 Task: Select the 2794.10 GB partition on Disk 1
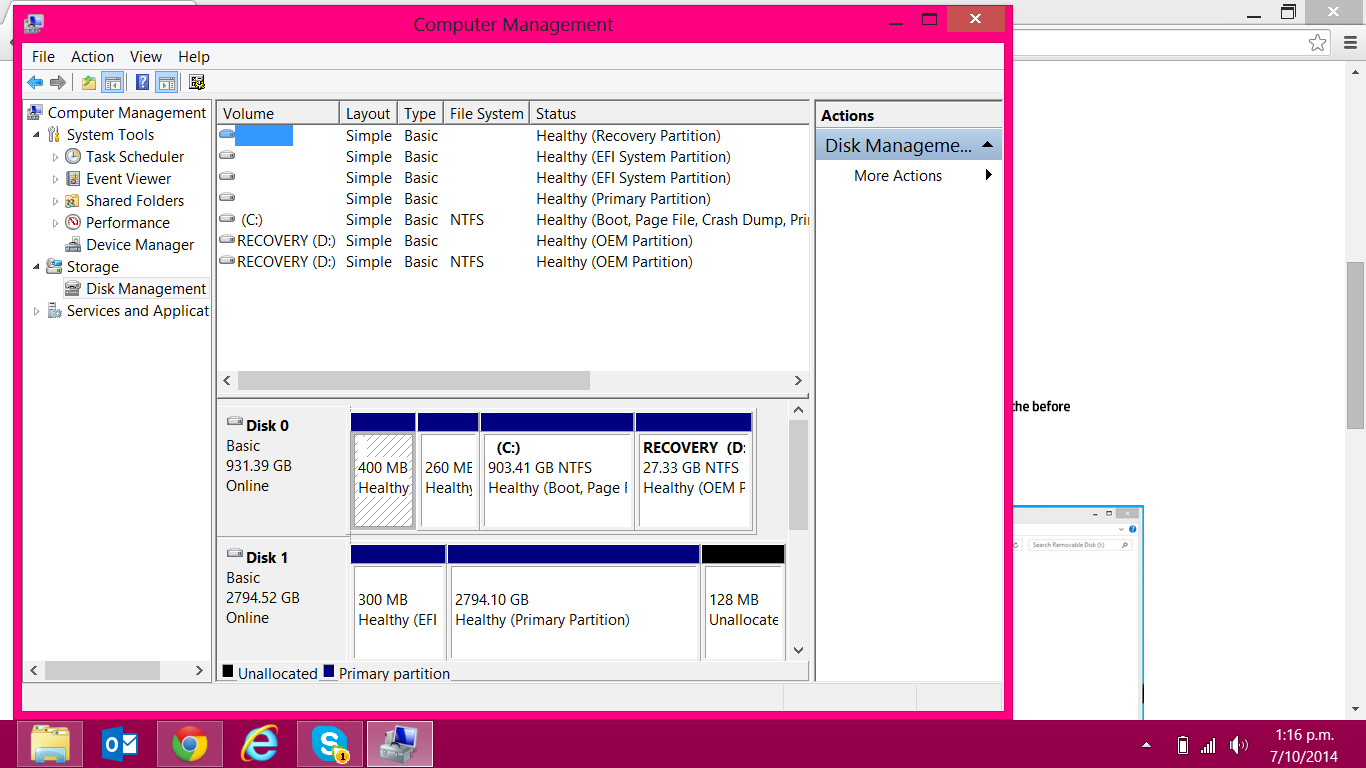coord(573,610)
